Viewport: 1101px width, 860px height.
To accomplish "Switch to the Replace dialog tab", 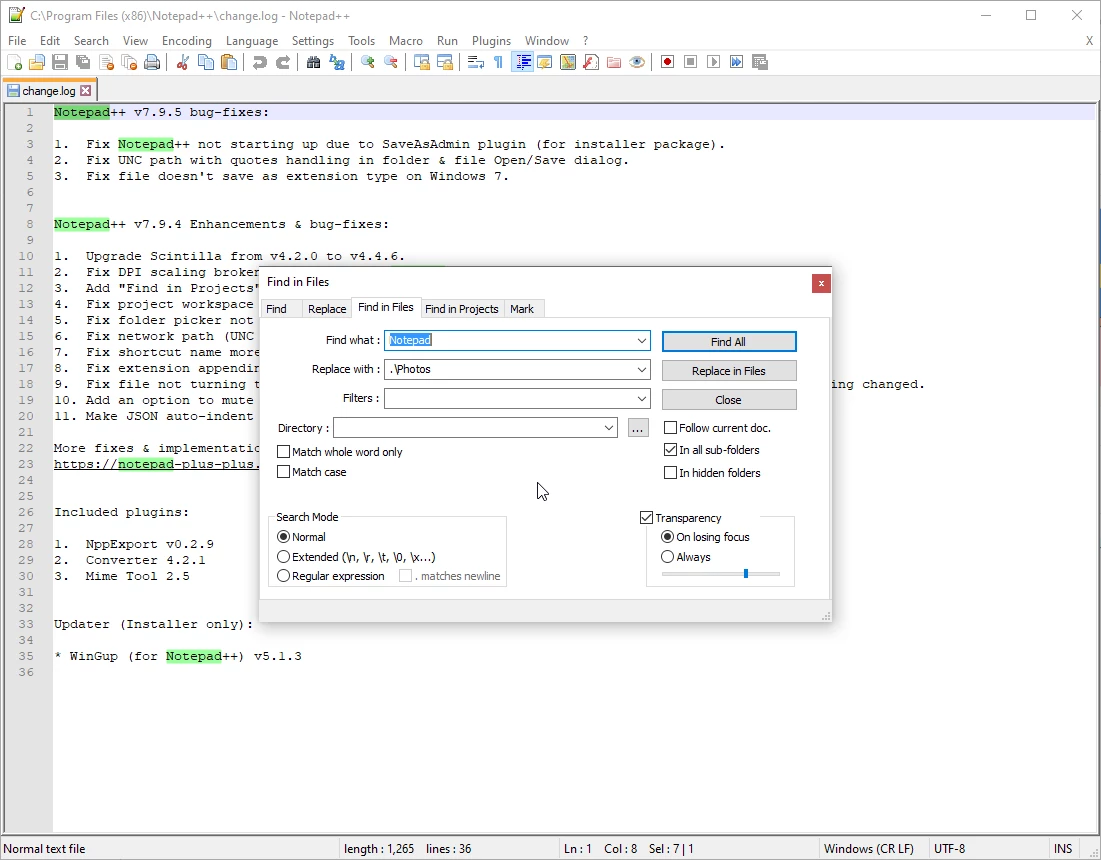I will [x=327, y=309].
